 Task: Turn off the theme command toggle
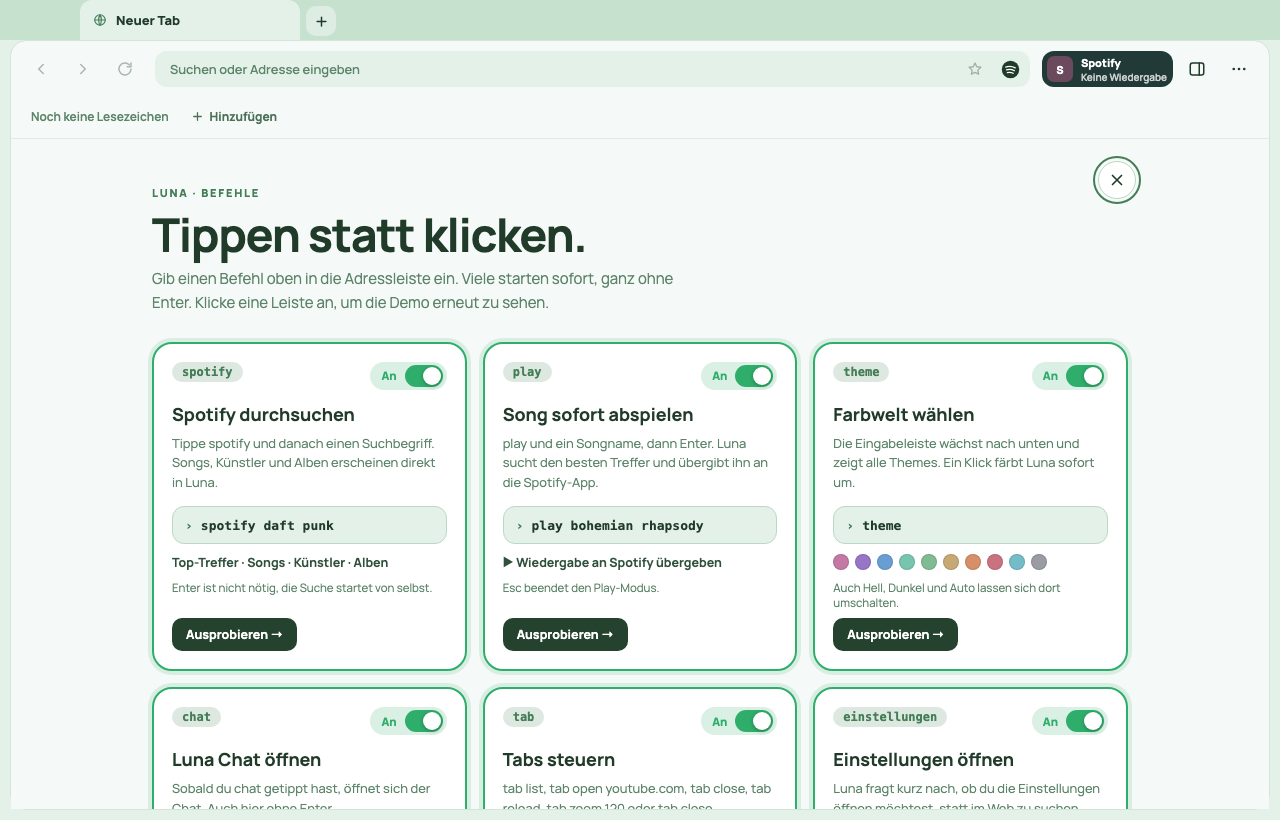pos(1085,376)
